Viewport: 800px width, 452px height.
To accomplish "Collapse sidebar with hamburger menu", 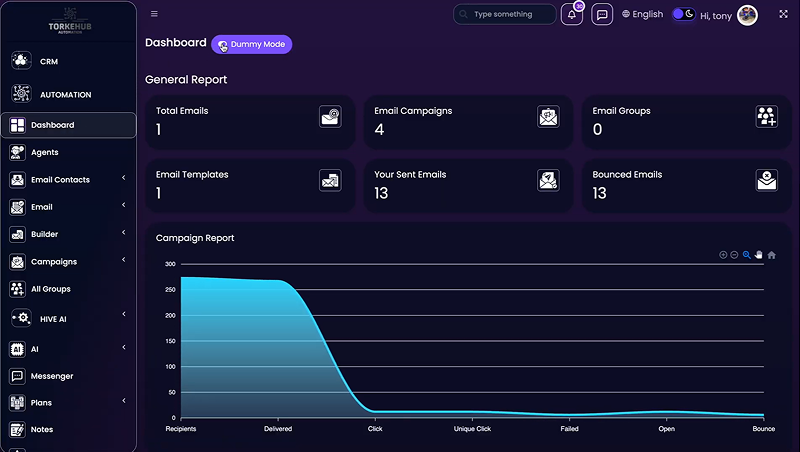I will 154,14.
